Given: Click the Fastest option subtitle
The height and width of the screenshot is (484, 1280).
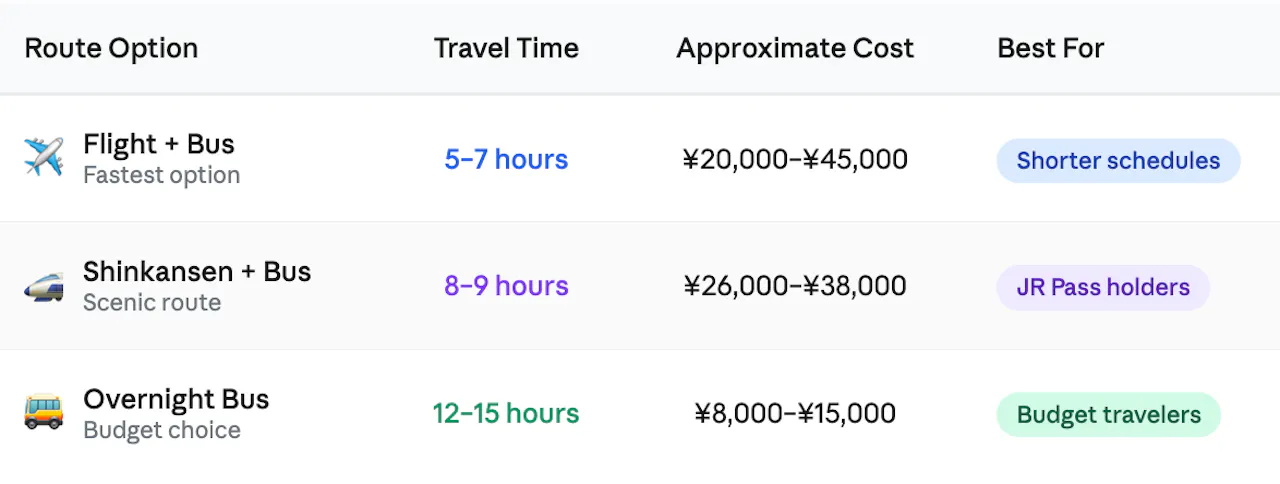Looking at the screenshot, I should [161, 175].
